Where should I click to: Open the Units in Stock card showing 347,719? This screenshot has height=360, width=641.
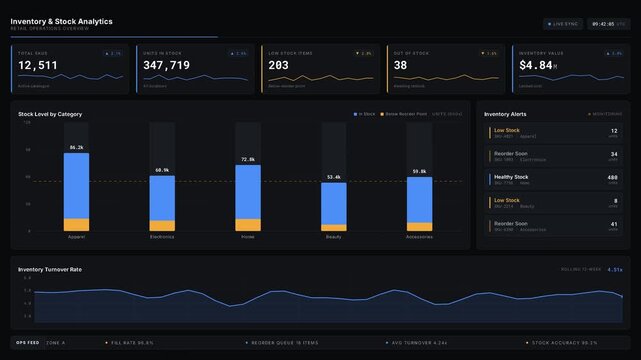click(195, 69)
